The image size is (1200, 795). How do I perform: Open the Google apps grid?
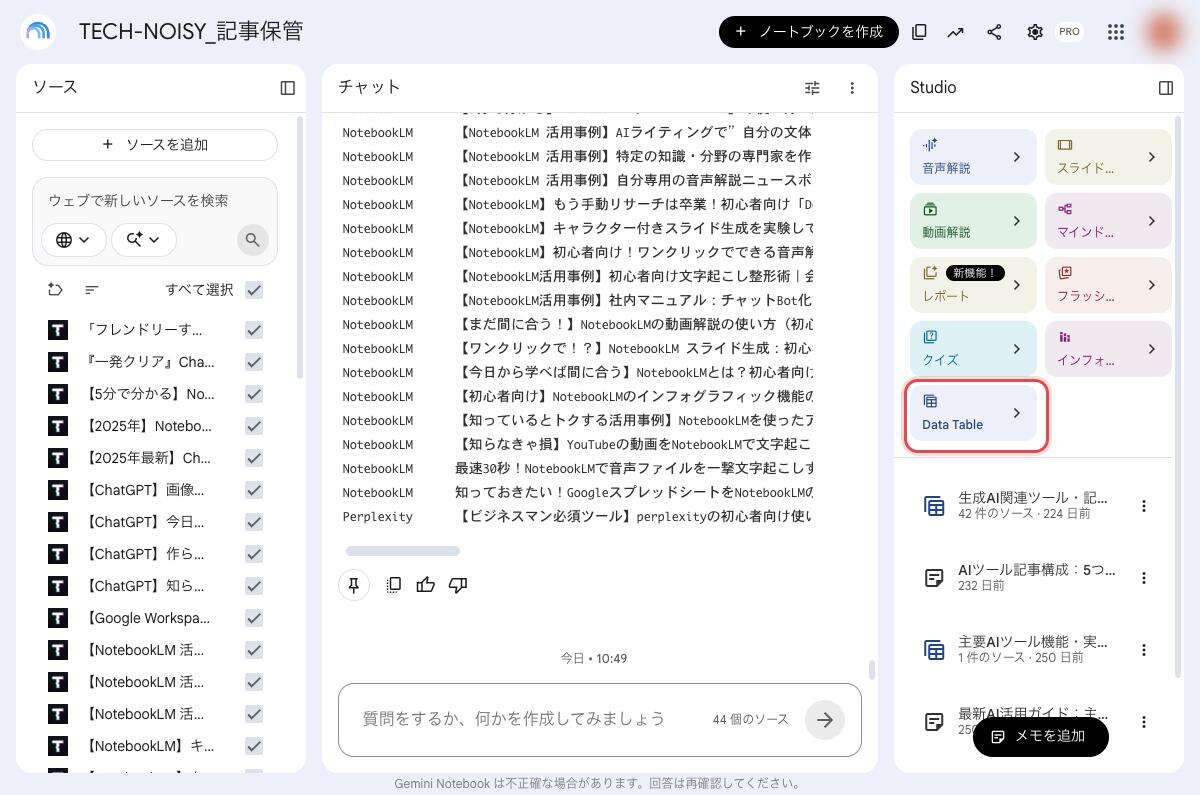pyautogui.click(x=1116, y=32)
